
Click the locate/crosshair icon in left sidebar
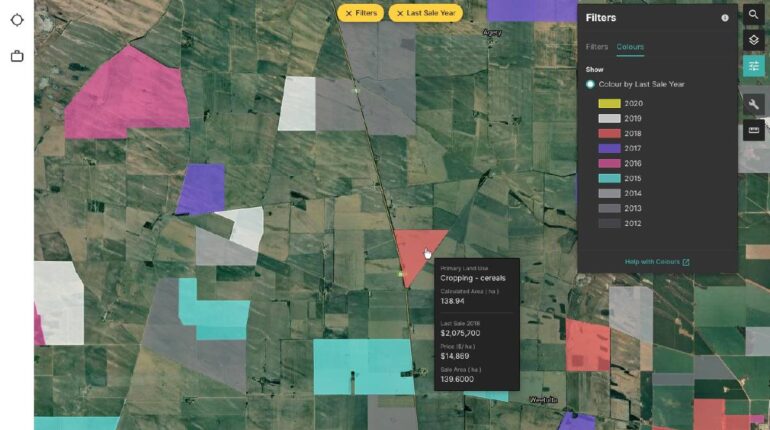pyautogui.click(x=17, y=20)
